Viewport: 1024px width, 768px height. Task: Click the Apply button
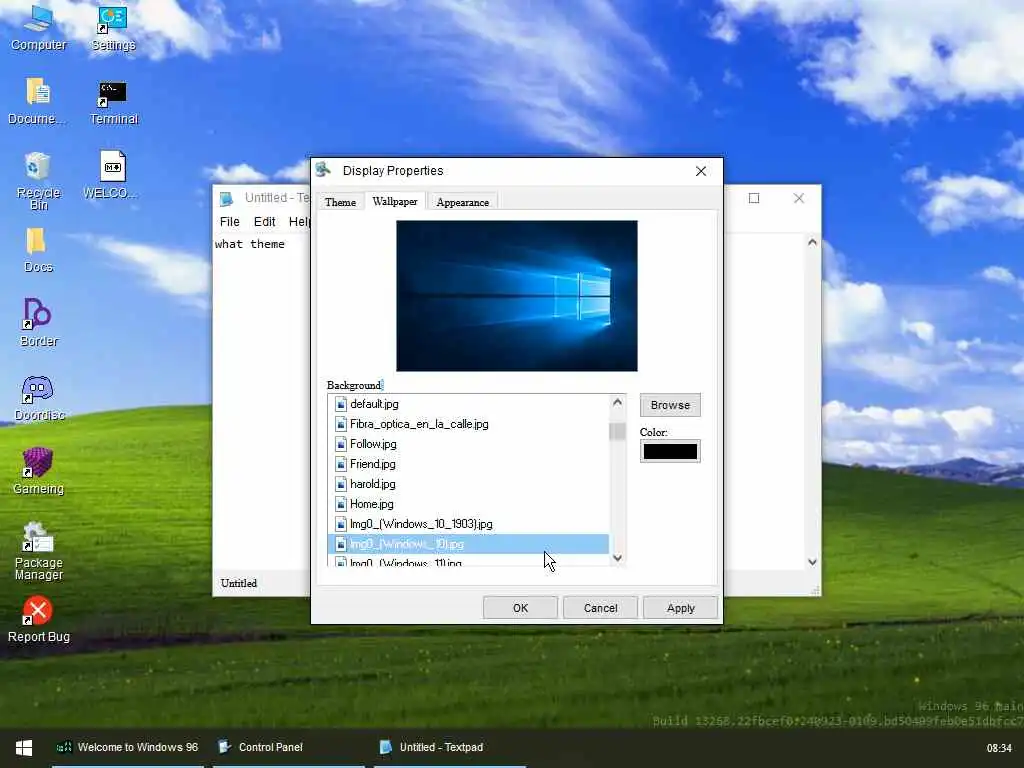coord(680,608)
